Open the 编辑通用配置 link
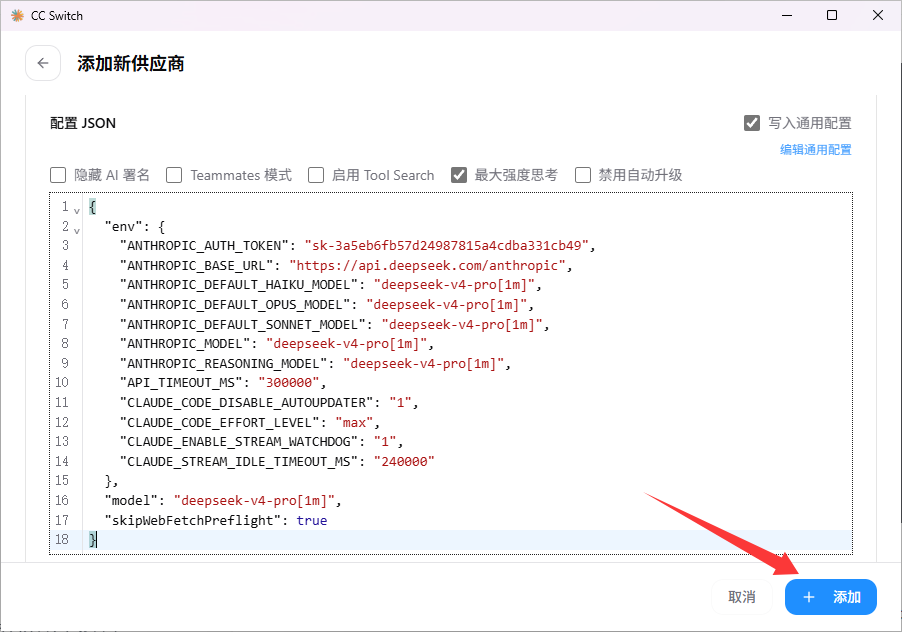The height and width of the screenshot is (632, 902). tap(815, 150)
